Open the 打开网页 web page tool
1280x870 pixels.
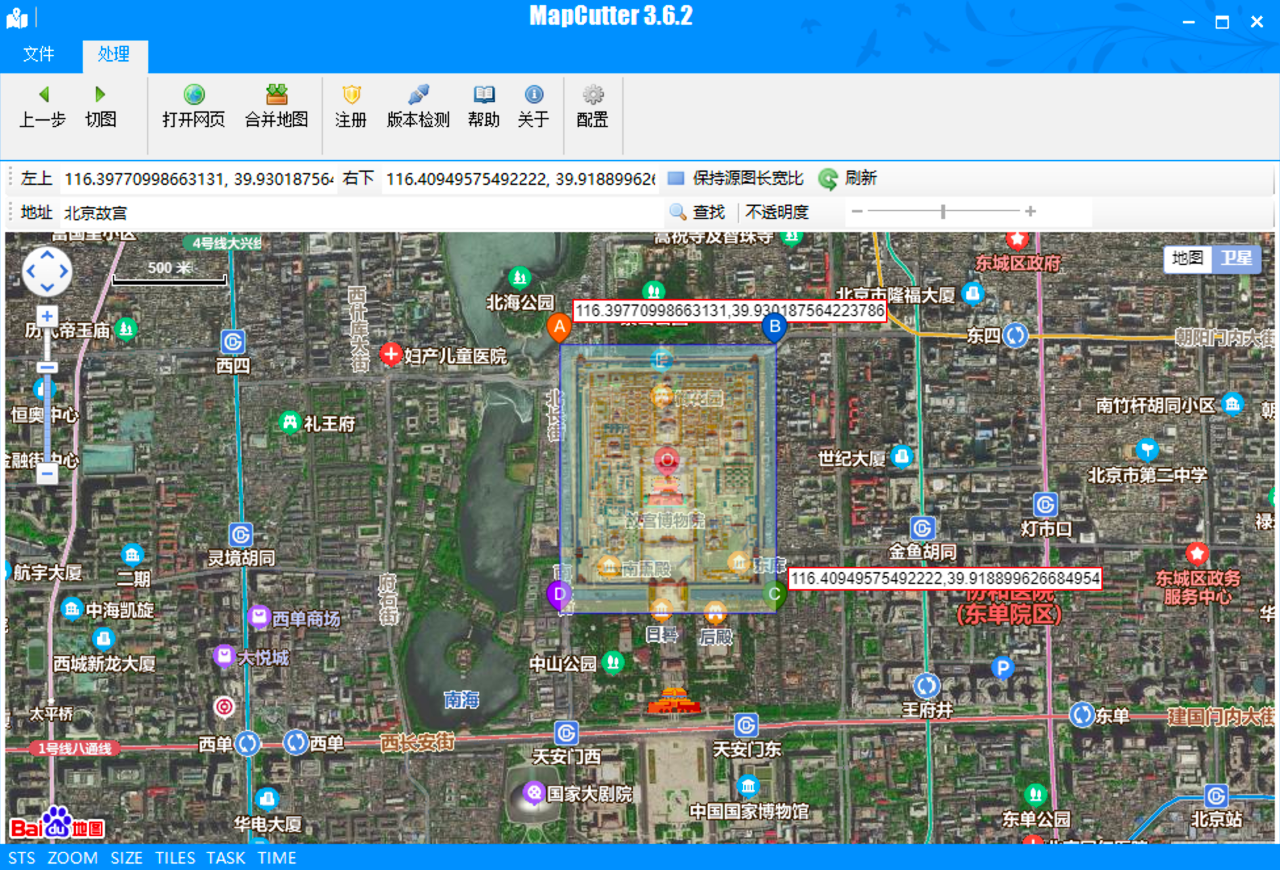194,107
